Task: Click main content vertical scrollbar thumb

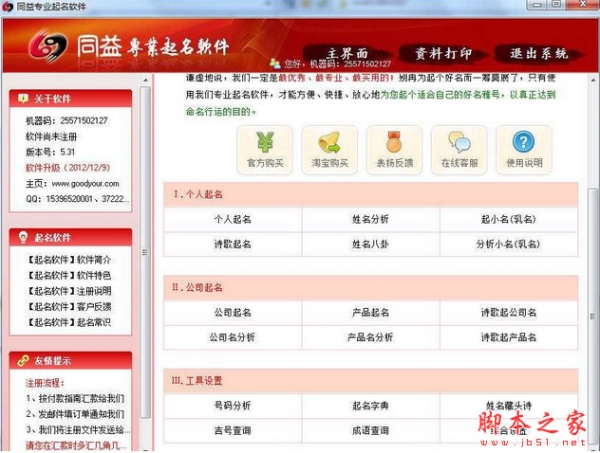Action: click(x=593, y=317)
